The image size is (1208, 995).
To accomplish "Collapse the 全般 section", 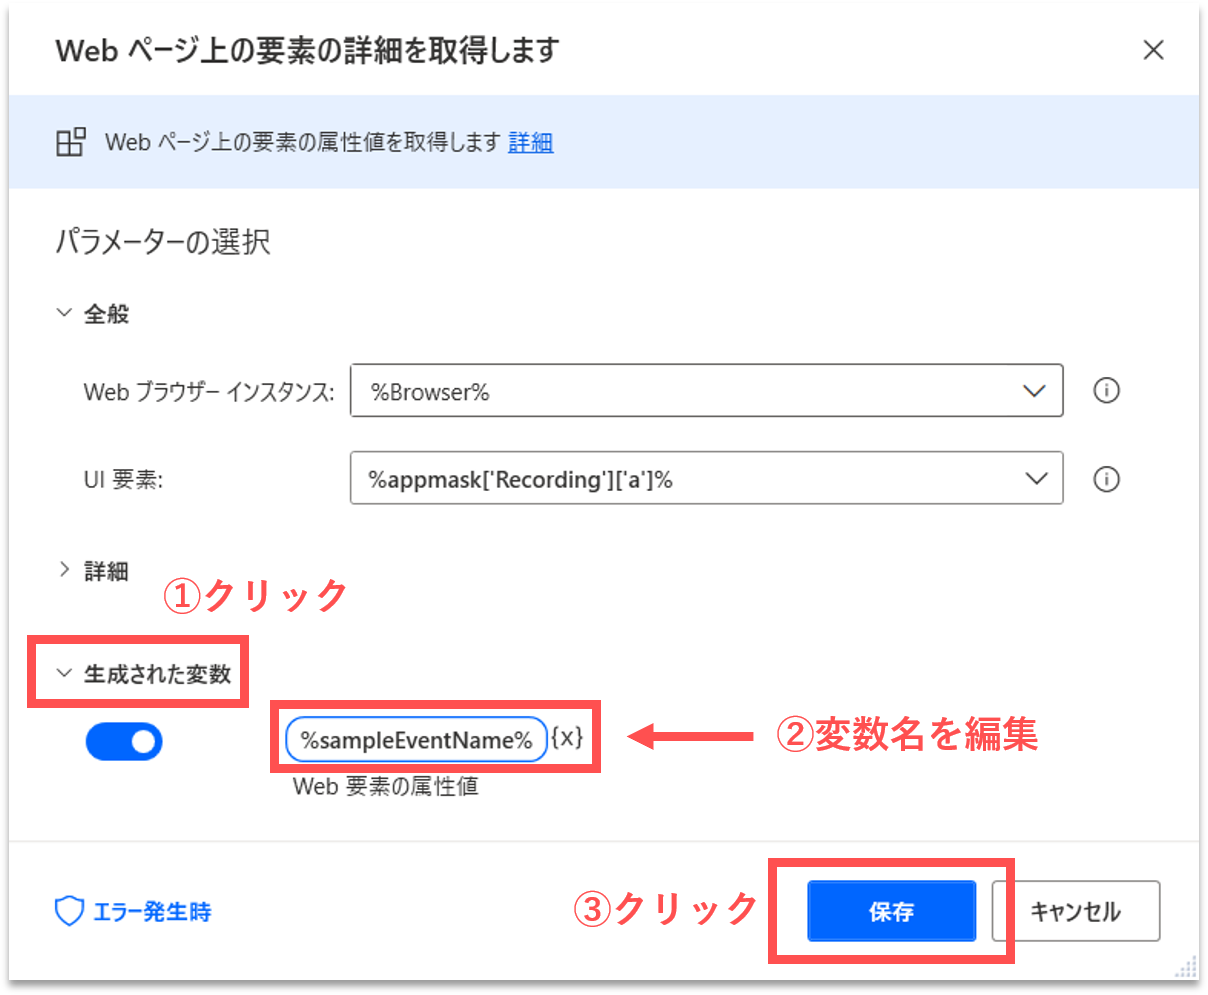I will tap(65, 314).
